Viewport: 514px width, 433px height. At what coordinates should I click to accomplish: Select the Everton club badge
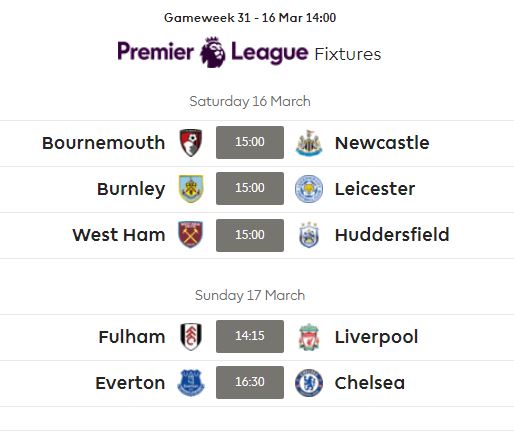[x=191, y=383]
